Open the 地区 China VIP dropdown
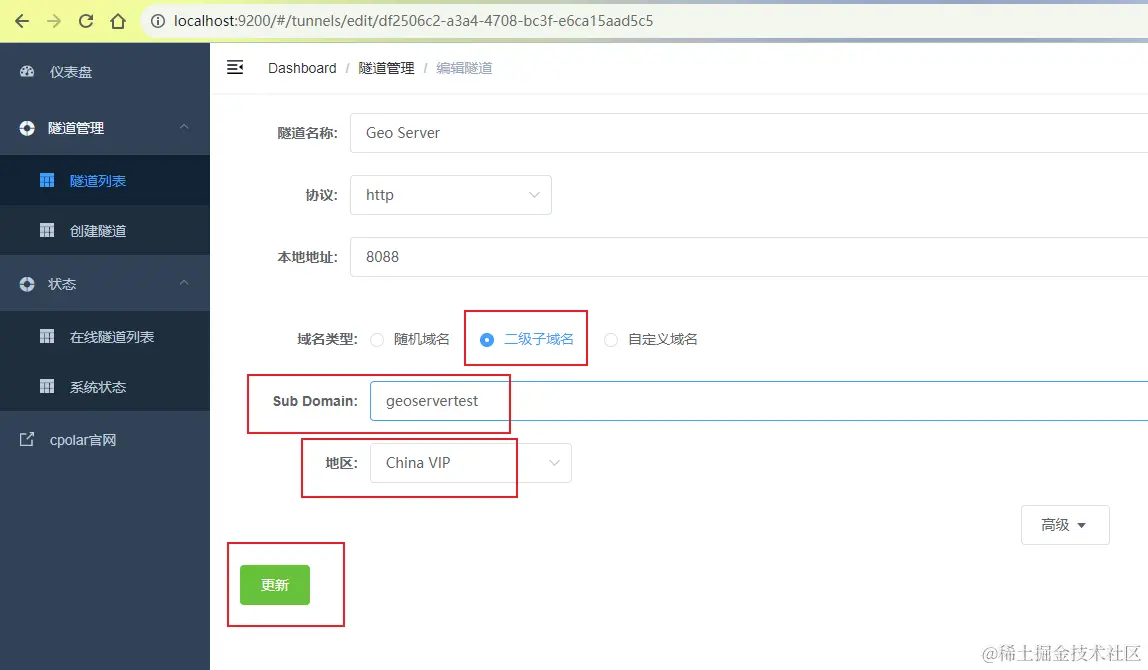1148x670 pixels. click(471, 463)
